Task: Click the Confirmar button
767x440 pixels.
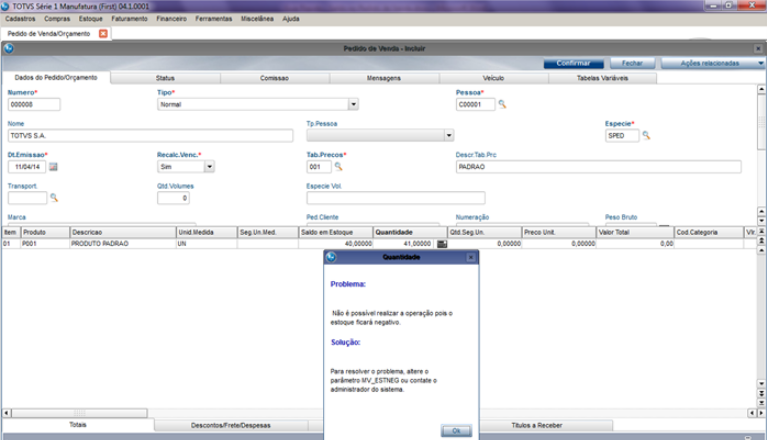Action: [573, 63]
